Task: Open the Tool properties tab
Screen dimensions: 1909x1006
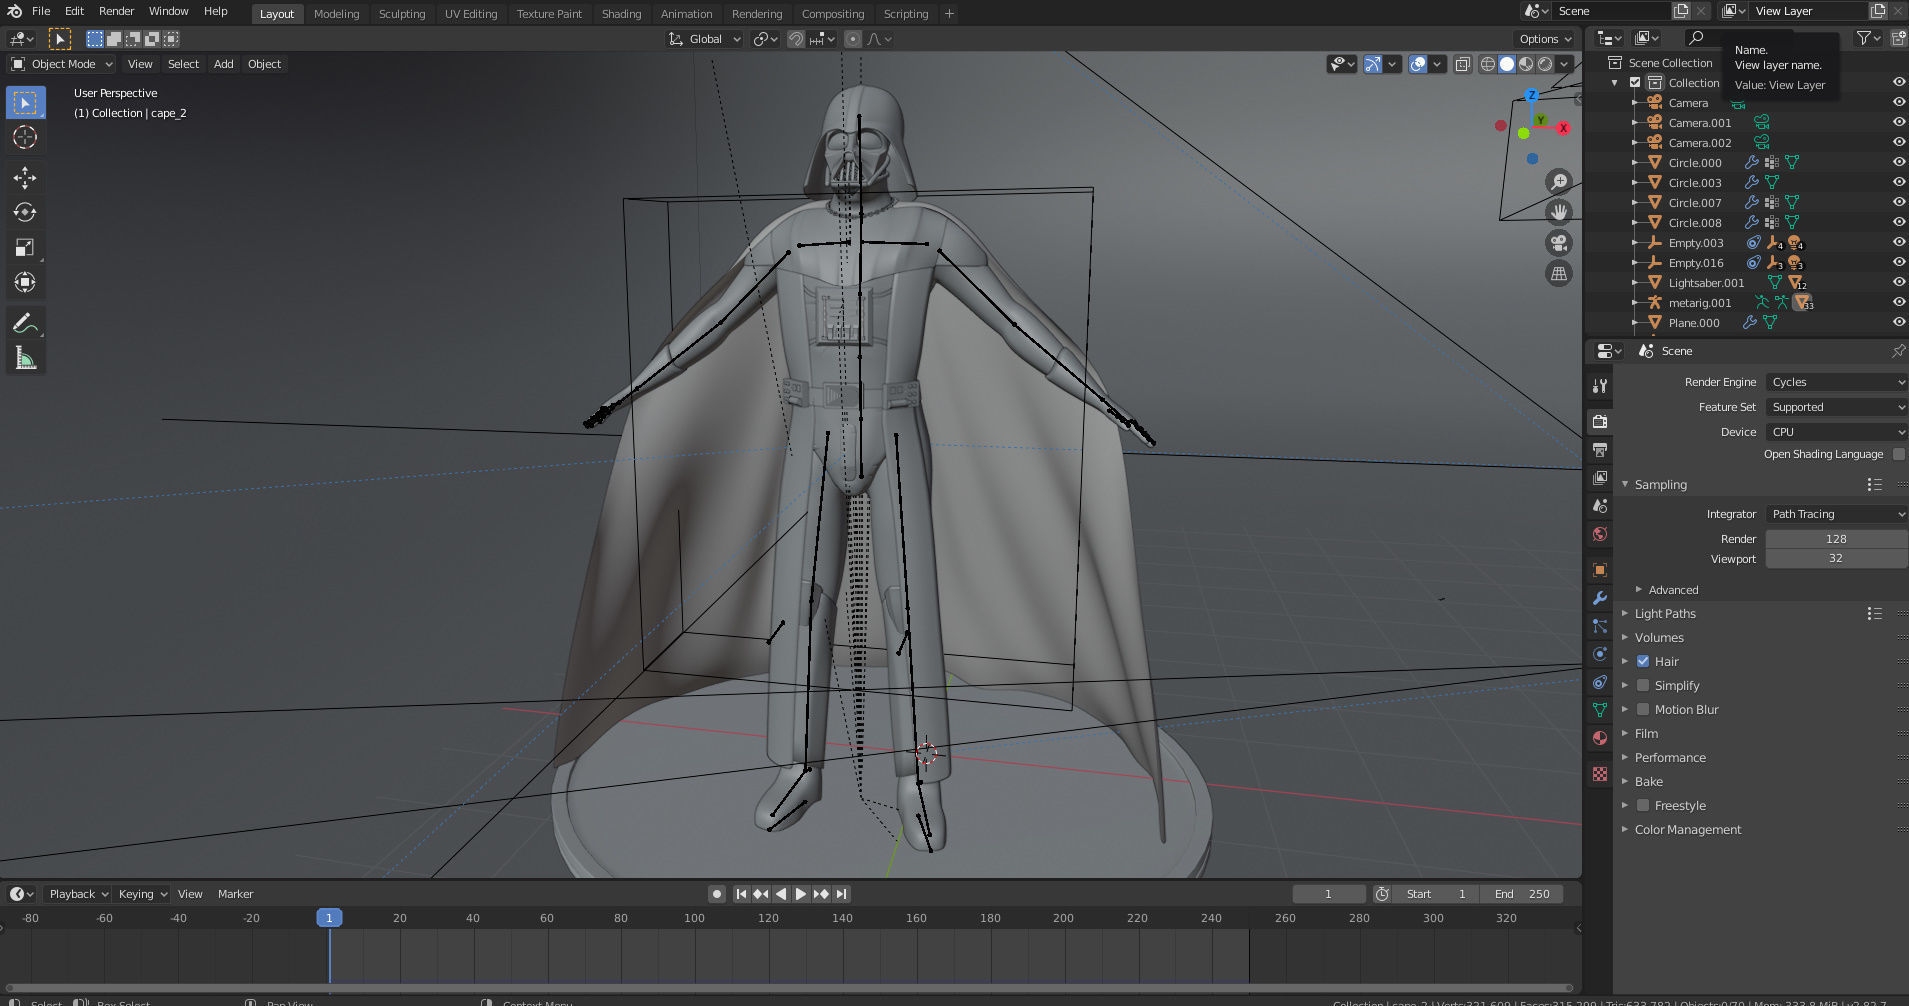Action: pyautogui.click(x=1600, y=386)
